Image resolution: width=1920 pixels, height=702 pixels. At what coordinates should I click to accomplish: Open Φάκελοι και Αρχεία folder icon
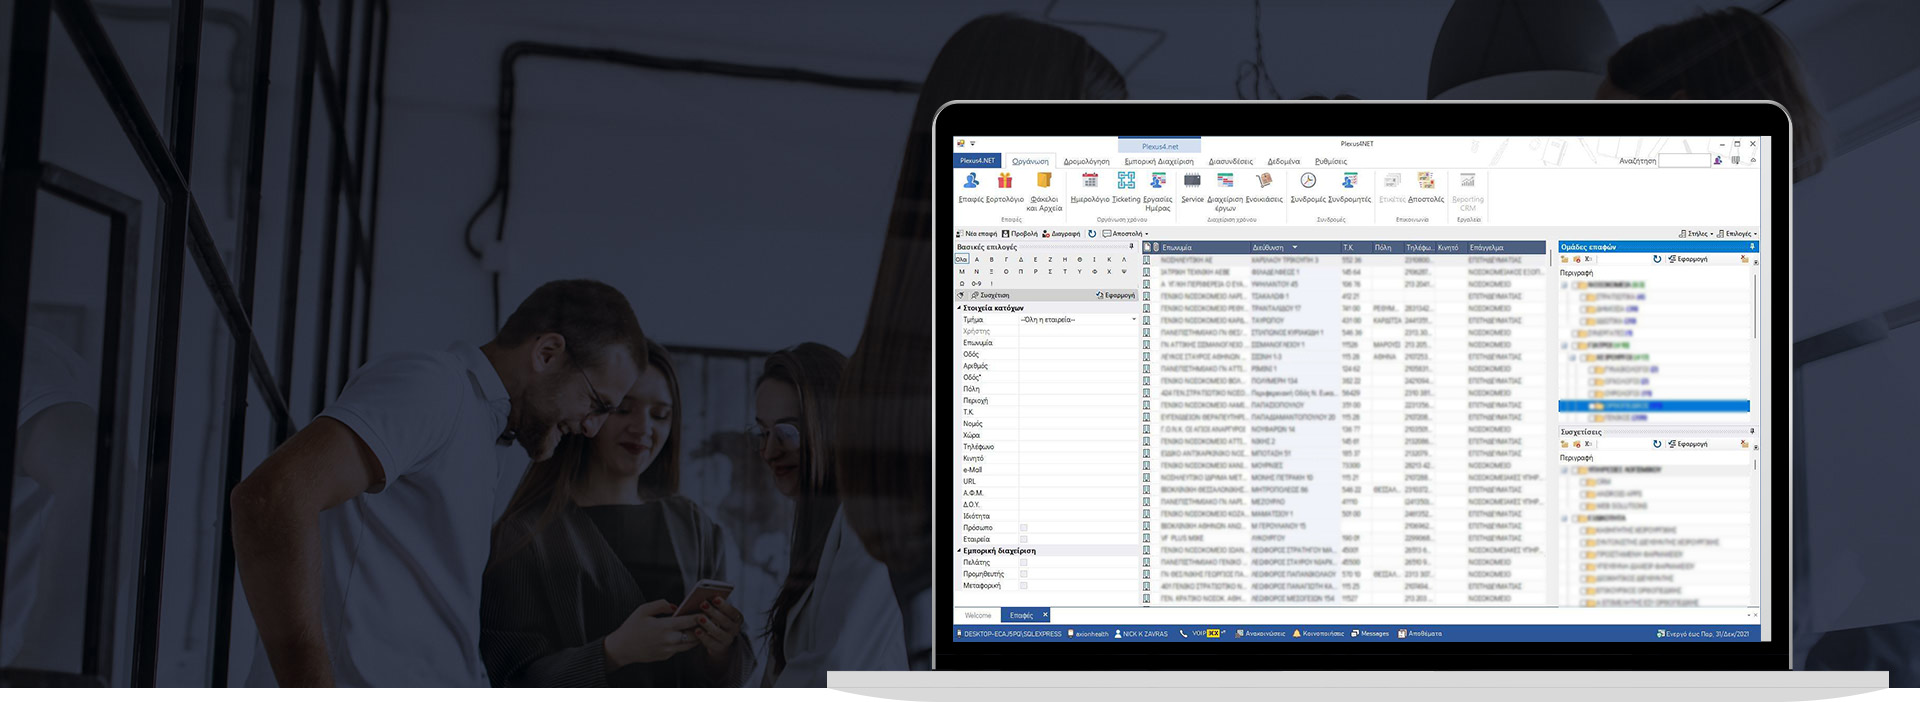[1044, 182]
